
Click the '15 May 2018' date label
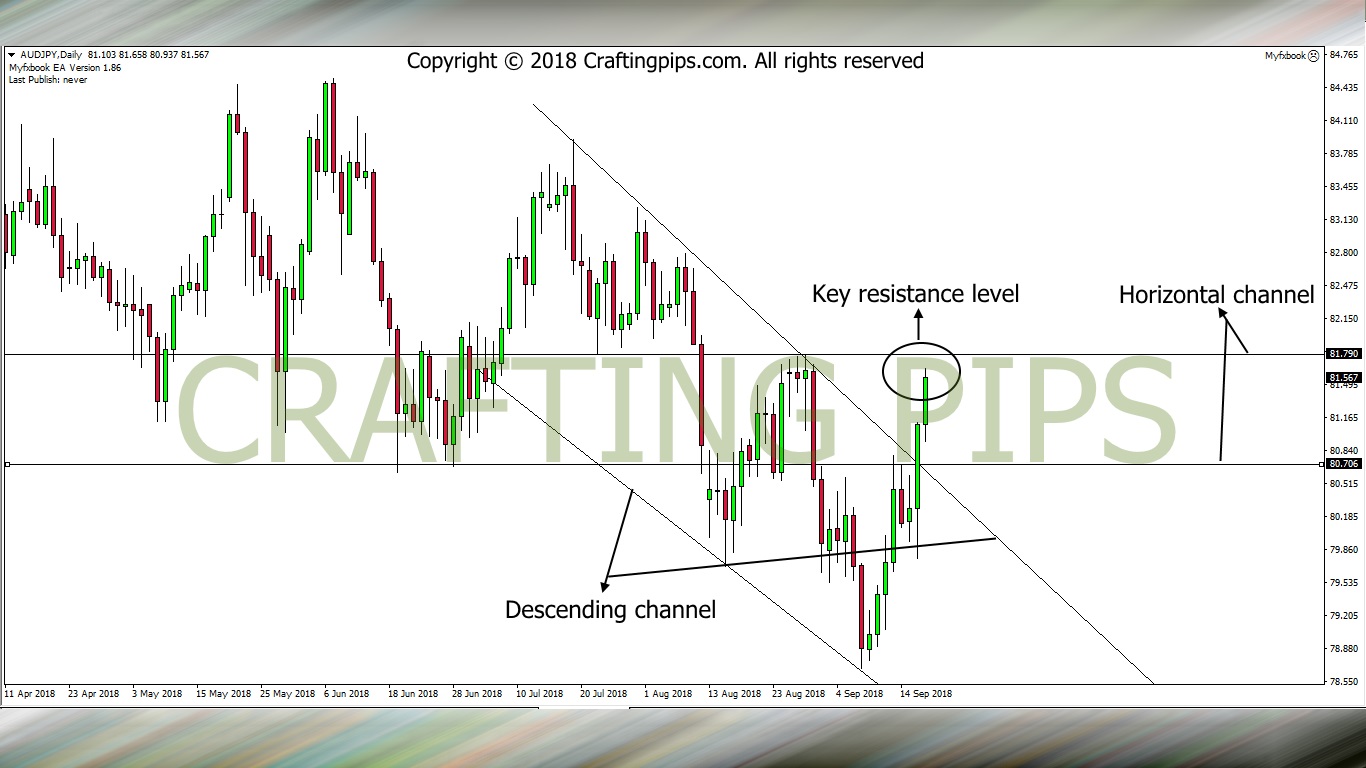222,693
